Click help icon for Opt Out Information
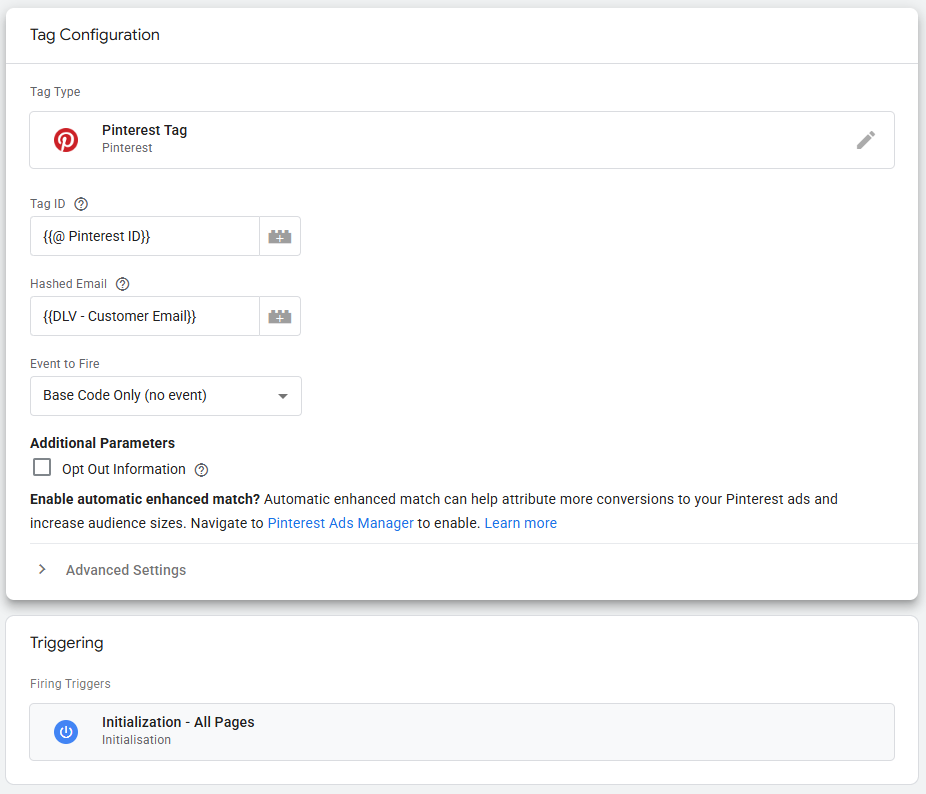 pos(201,470)
